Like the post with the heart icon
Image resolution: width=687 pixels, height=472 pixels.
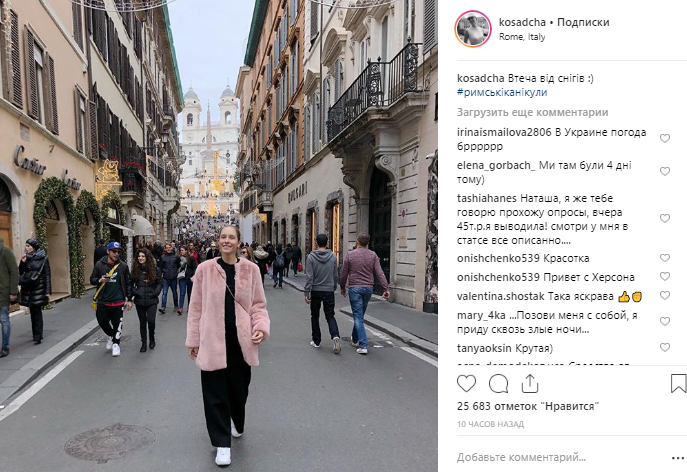coord(466,384)
